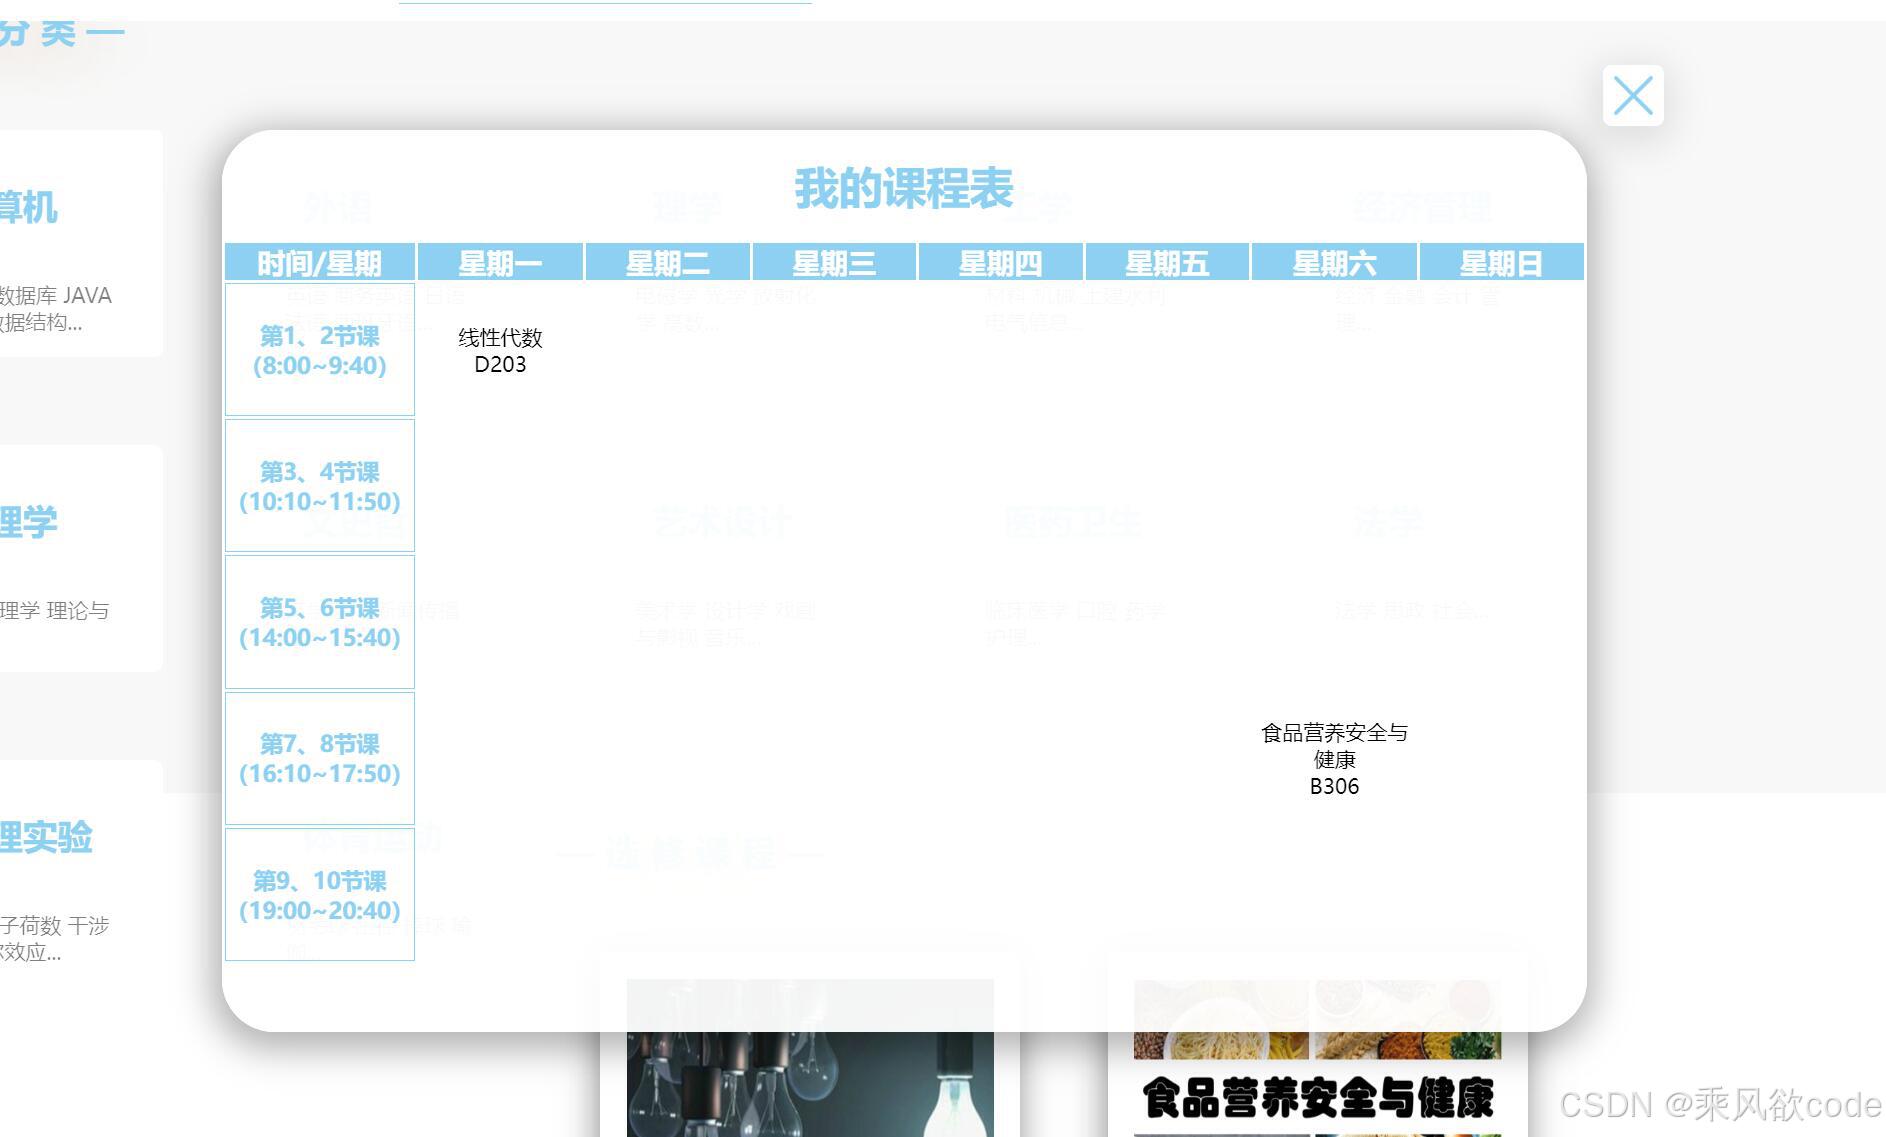Image resolution: width=1886 pixels, height=1137 pixels.
Task: Close the 我的课程表 schedule modal
Action: point(1633,96)
